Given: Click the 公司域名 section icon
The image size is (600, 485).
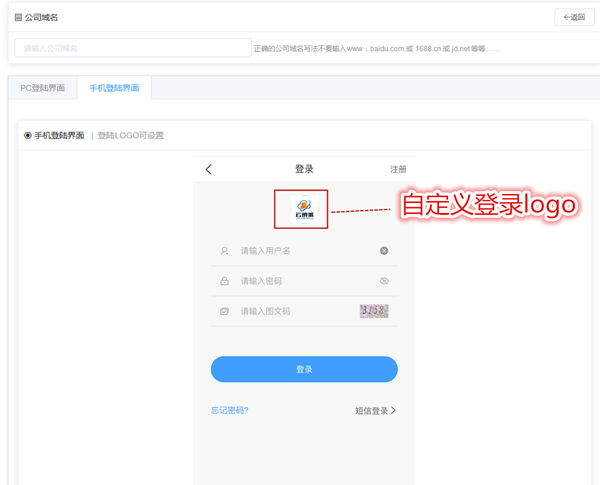Looking at the screenshot, I should (18, 17).
